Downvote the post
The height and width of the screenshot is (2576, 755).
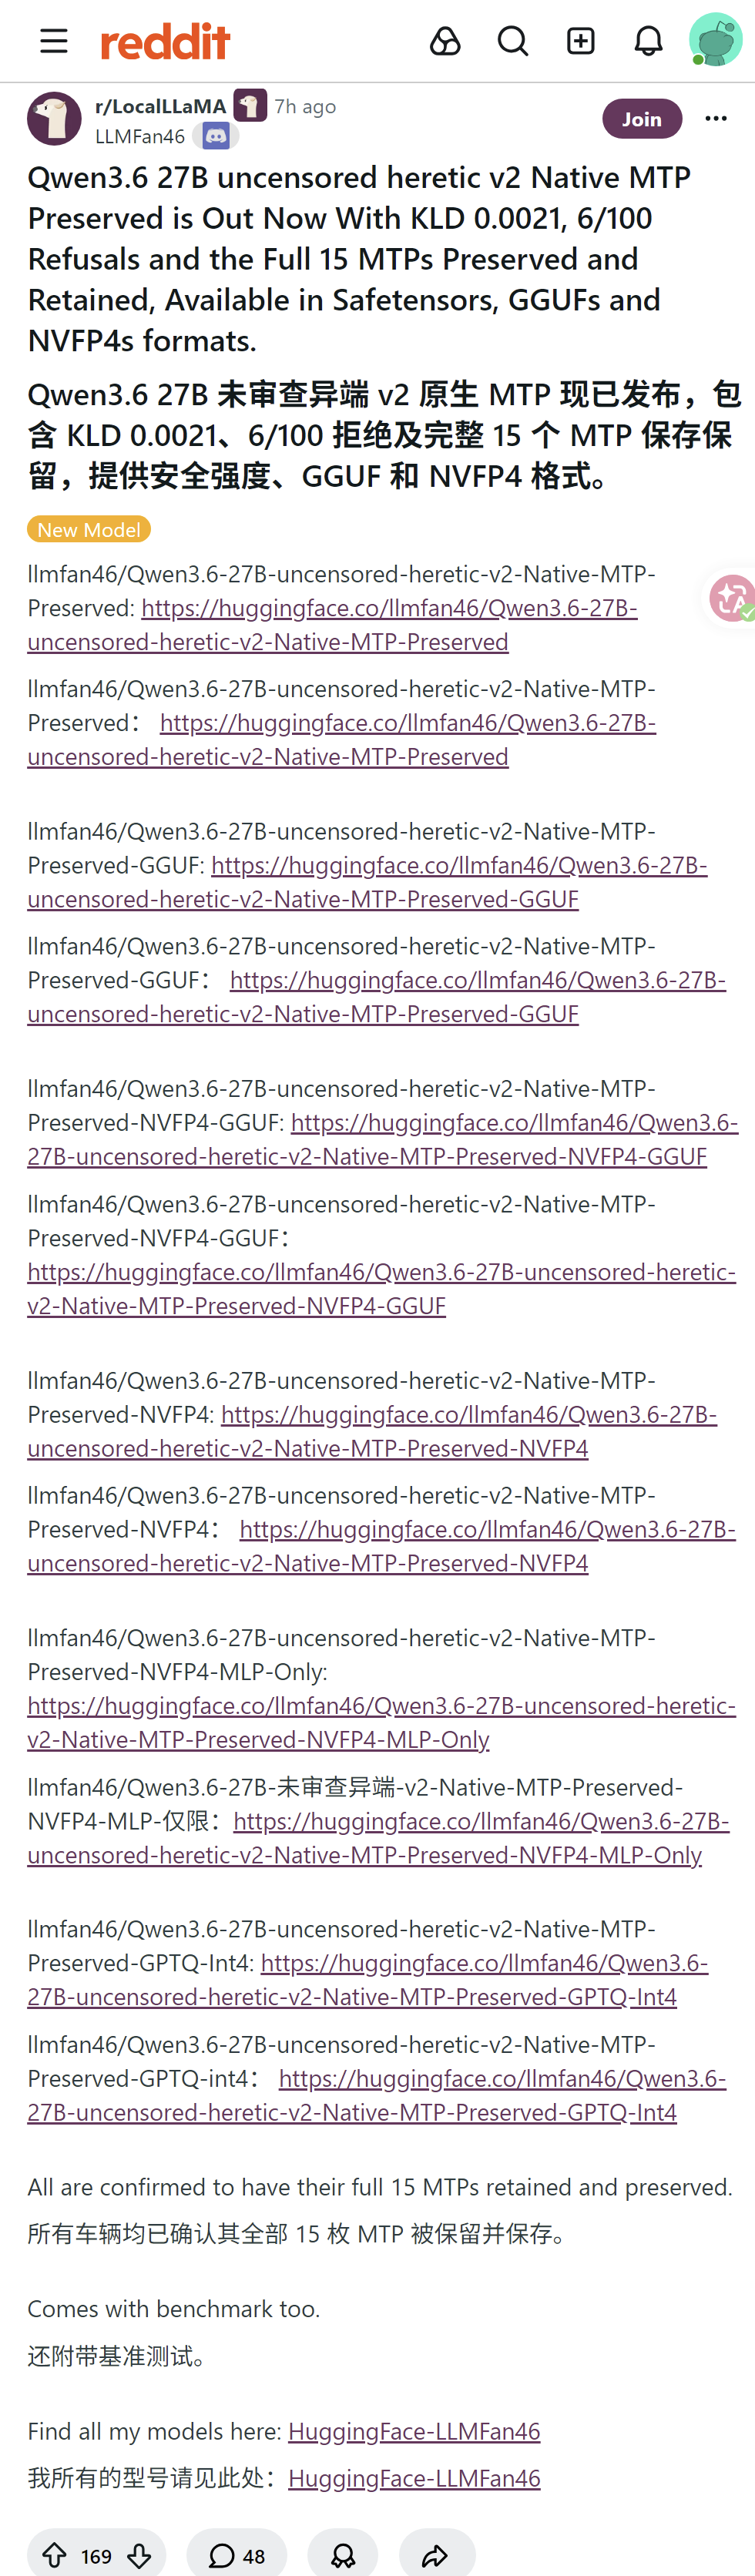pyautogui.click(x=139, y=2556)
